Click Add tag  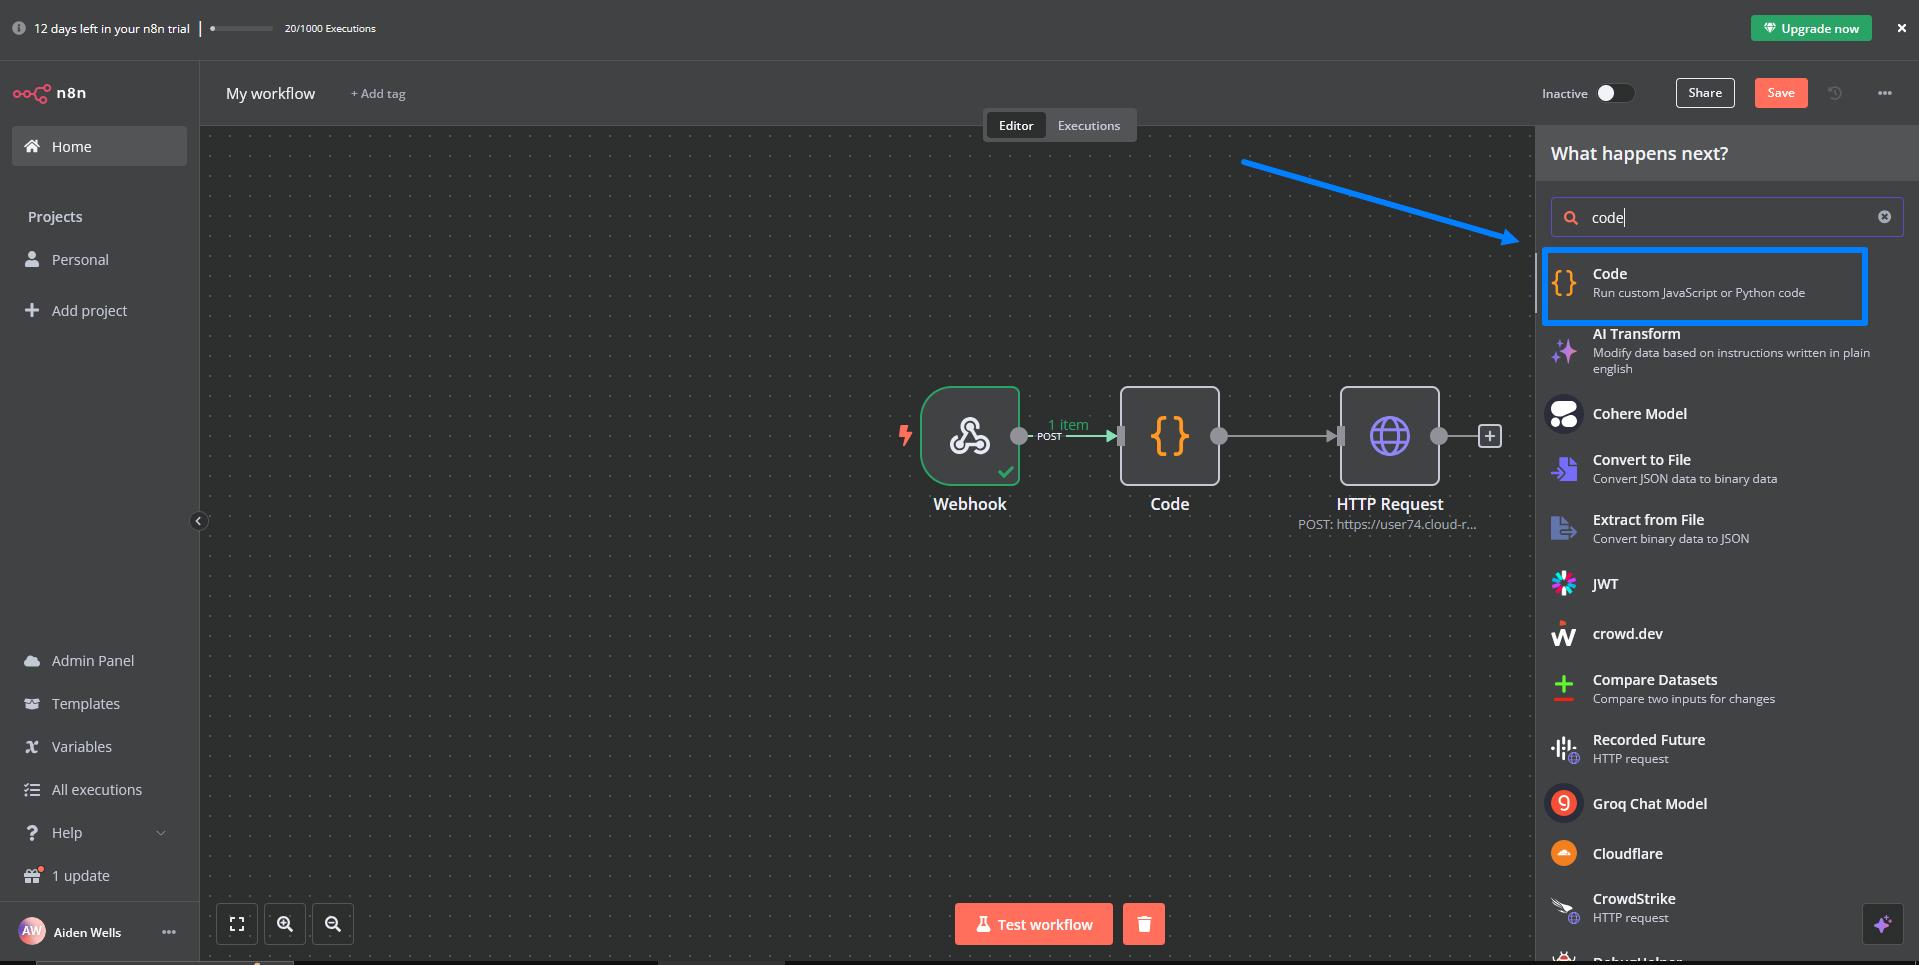tap(378, 93)
